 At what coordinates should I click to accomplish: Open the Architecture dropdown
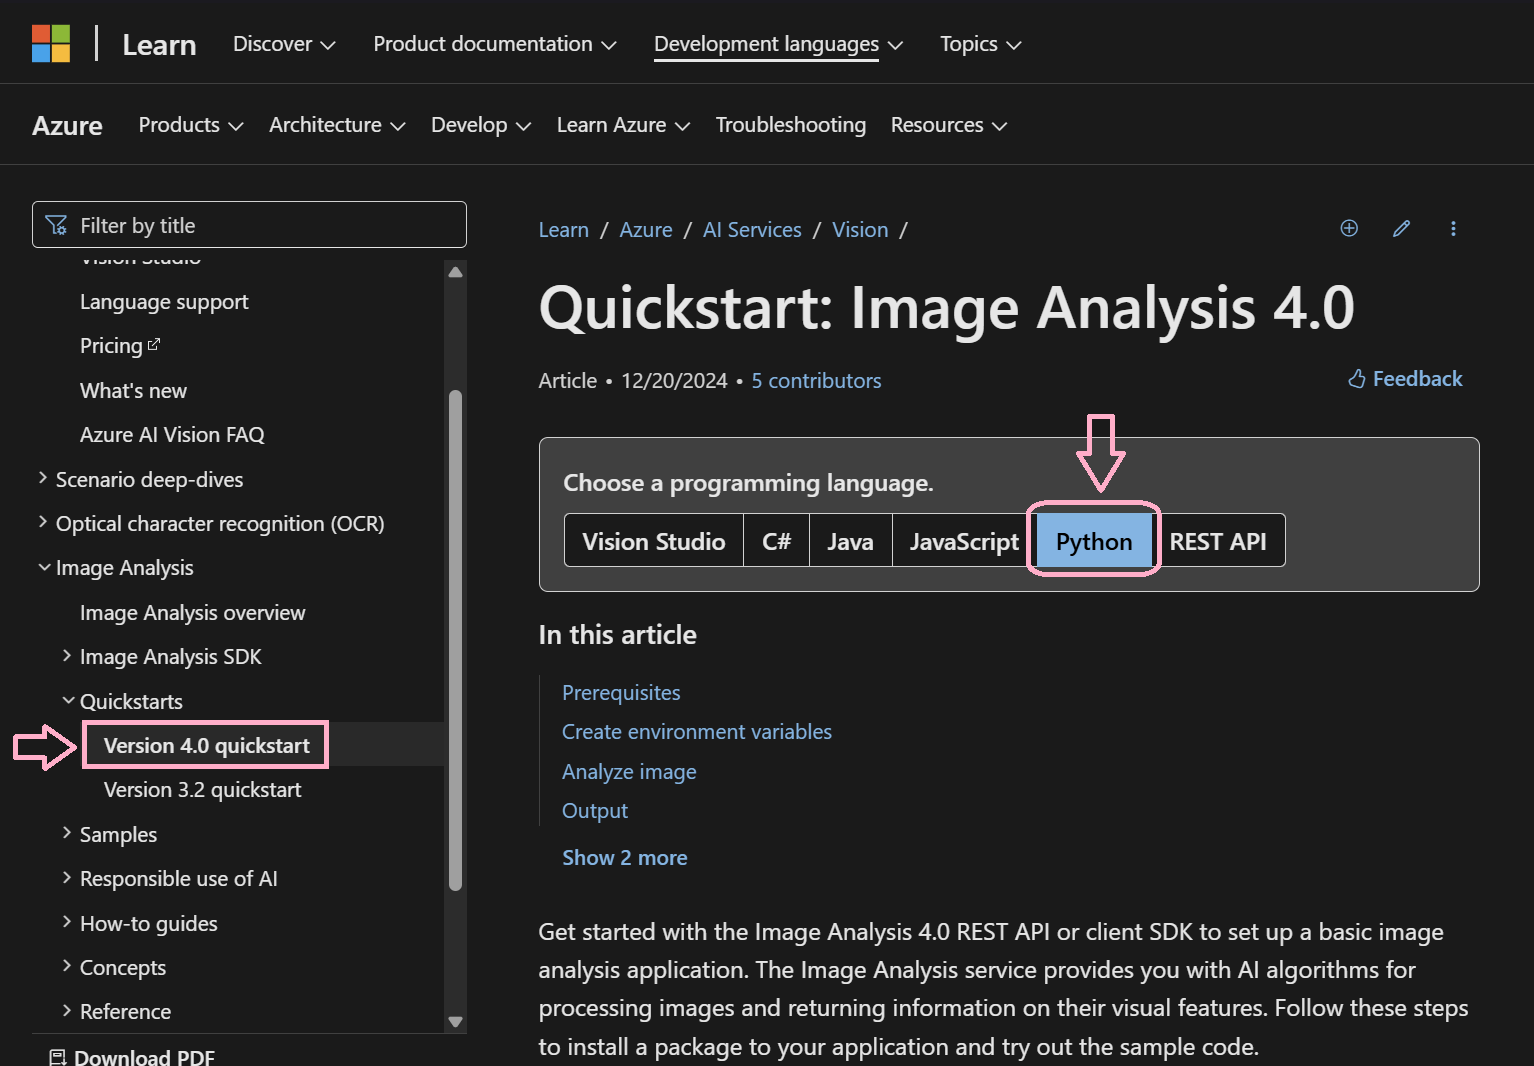(x=337, y=125)
